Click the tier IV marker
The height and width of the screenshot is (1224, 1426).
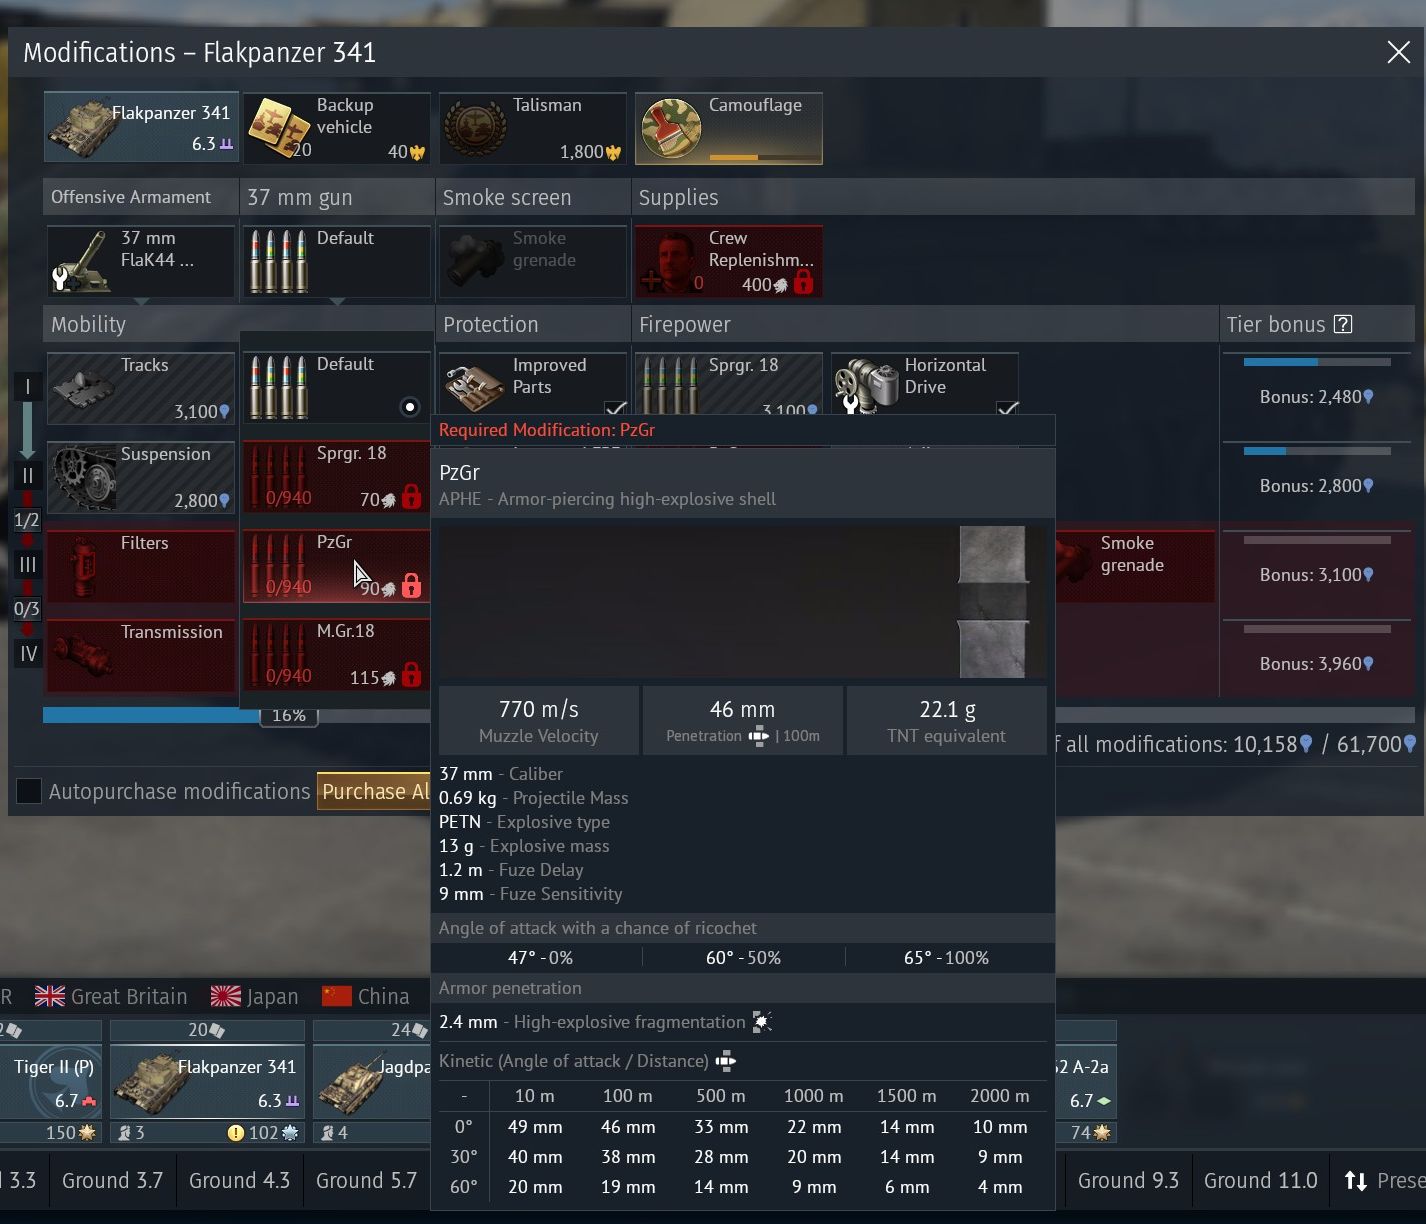click(x=27, y=654)
